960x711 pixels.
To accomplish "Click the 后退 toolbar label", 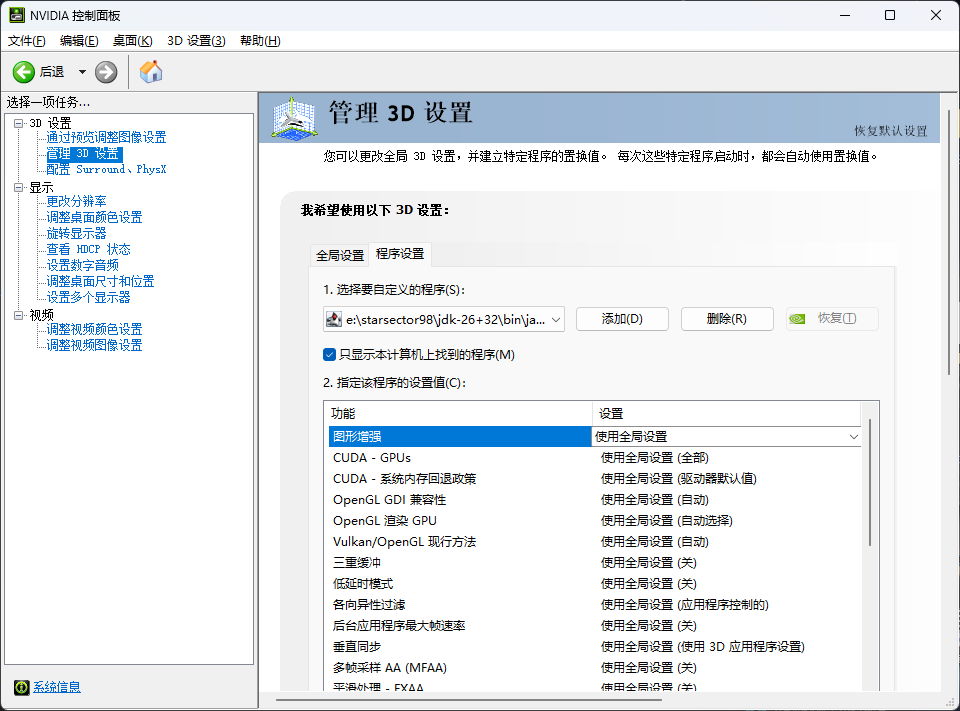I will [52, 72].
